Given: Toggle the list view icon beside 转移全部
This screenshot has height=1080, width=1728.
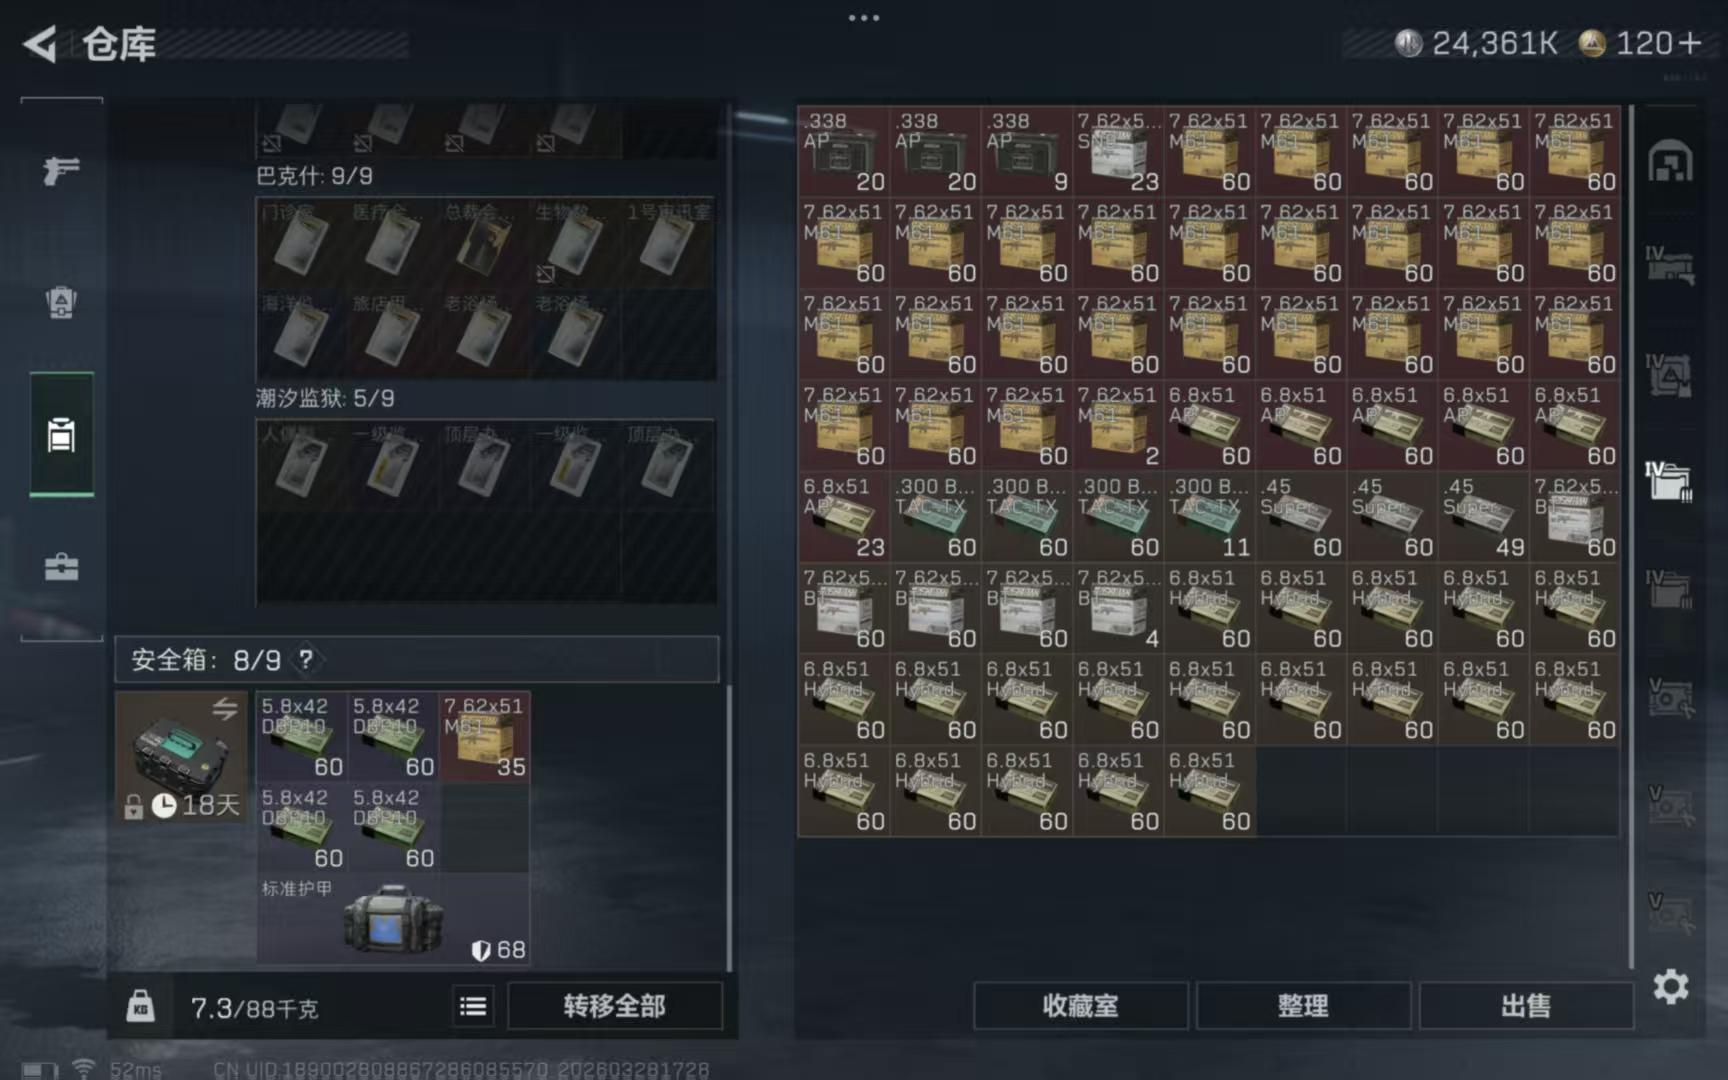Looking at the screenshot, I should pyautogui.click(x=473, y=1006).
